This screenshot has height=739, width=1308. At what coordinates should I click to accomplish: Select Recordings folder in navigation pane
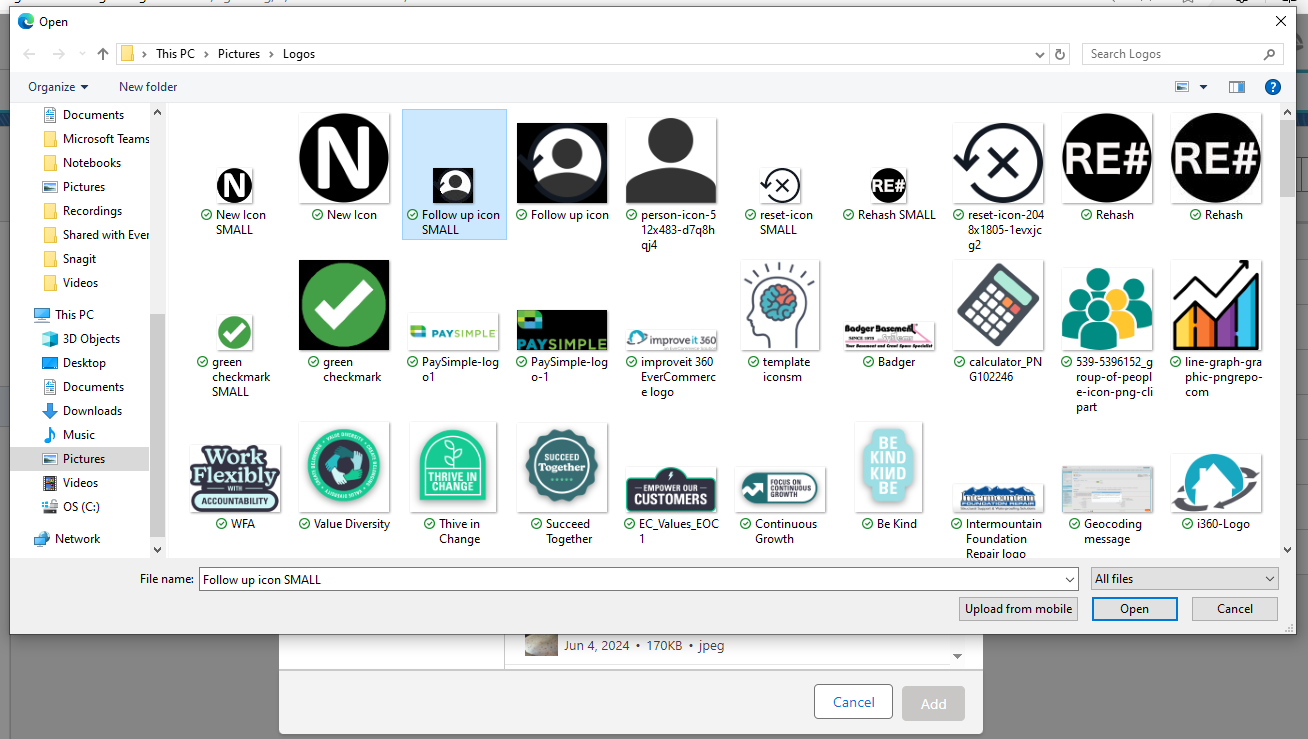point(83,211)
